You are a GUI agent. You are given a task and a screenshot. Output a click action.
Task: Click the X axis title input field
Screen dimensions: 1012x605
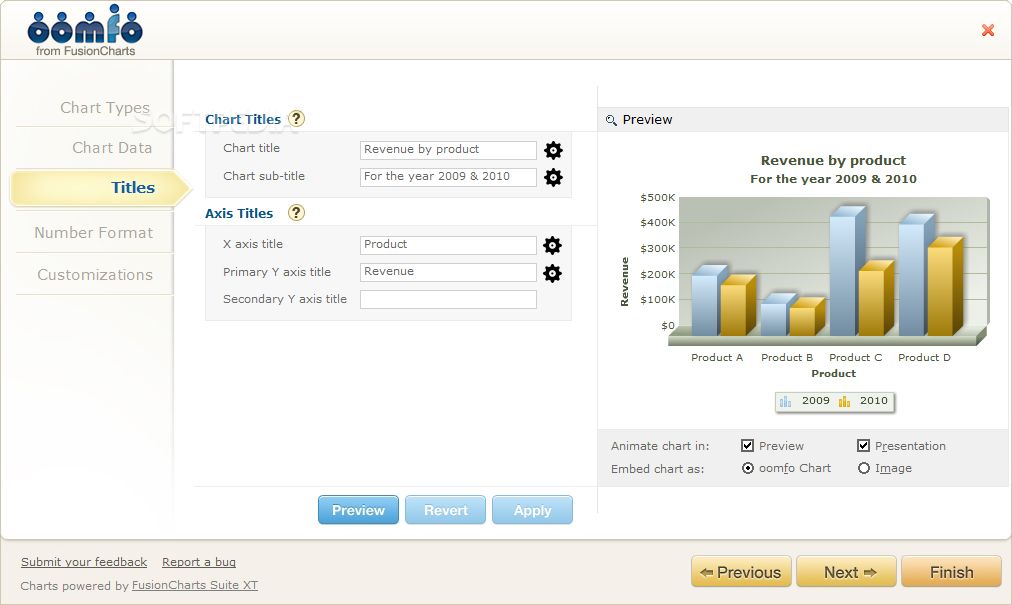(448, 245)
